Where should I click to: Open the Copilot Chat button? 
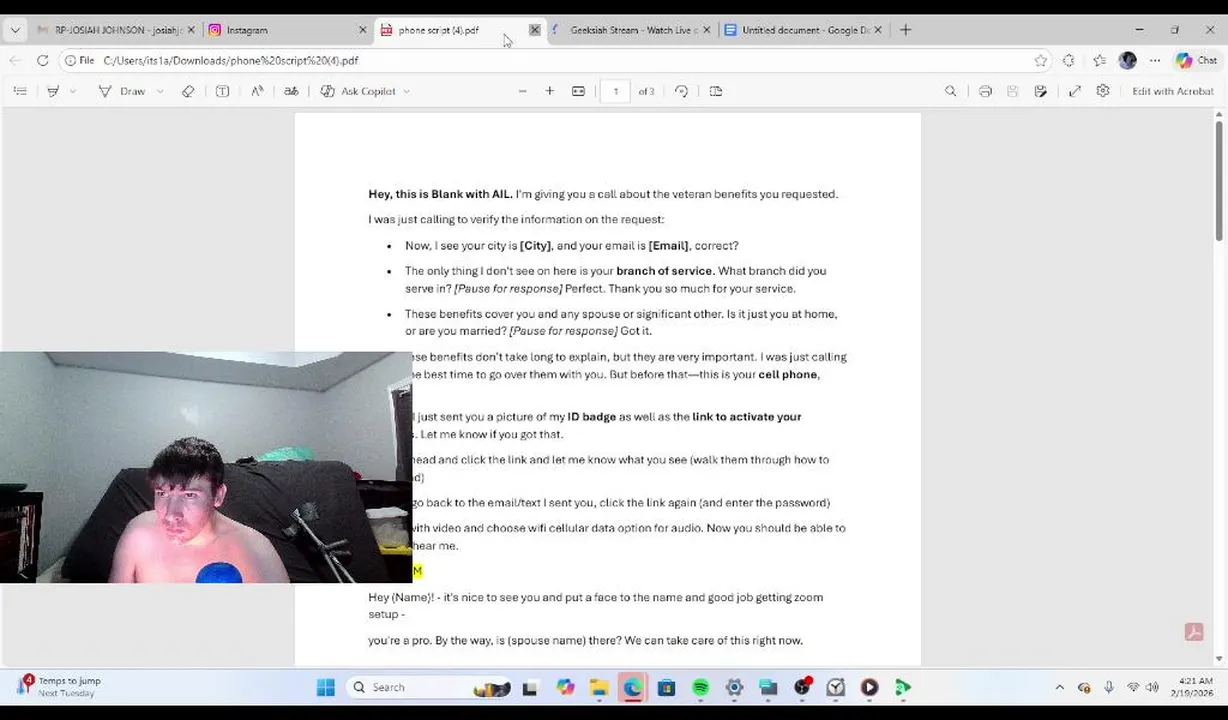click(1196, 60)
